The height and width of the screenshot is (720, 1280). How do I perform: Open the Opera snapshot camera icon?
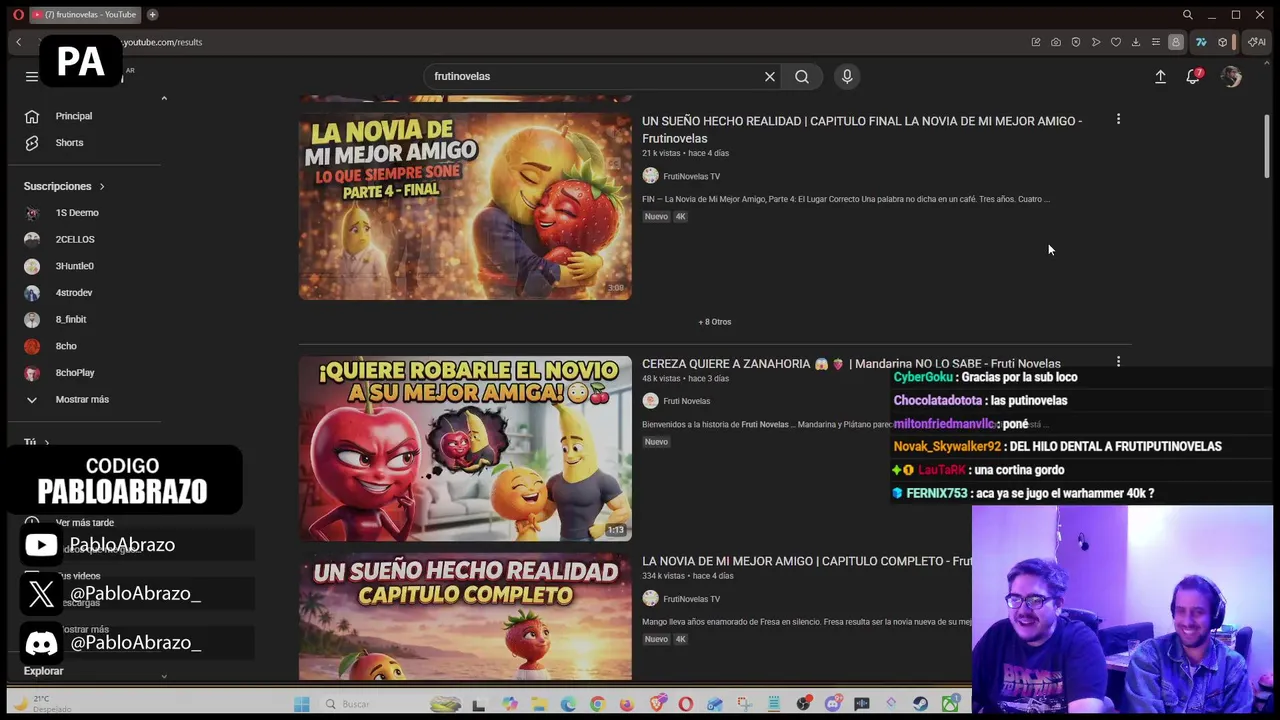pos(1056,42)
